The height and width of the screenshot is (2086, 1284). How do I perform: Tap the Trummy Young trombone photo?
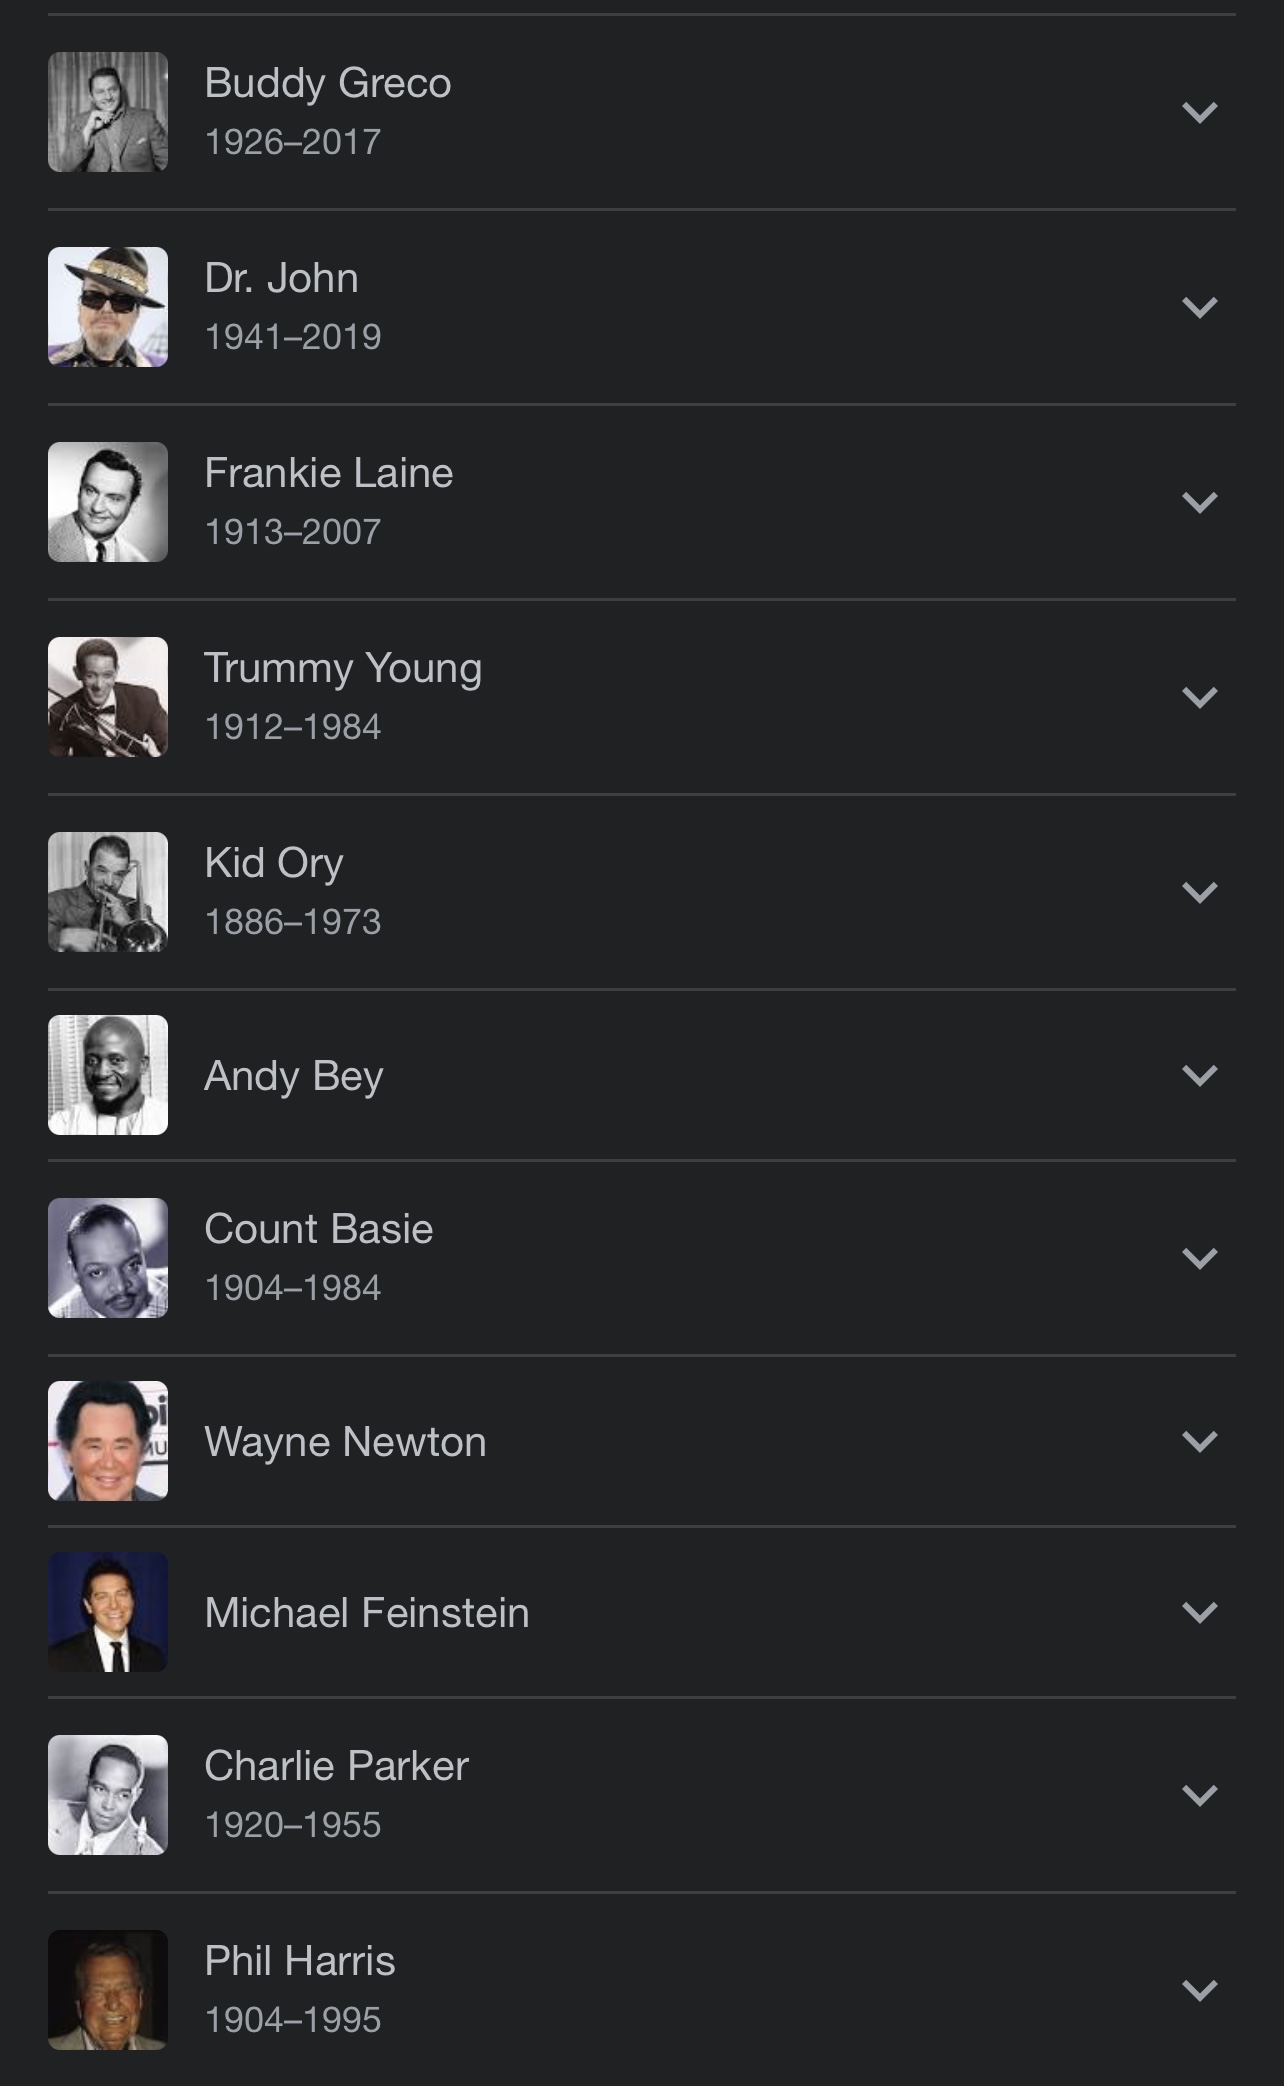[x=108, y=697]
